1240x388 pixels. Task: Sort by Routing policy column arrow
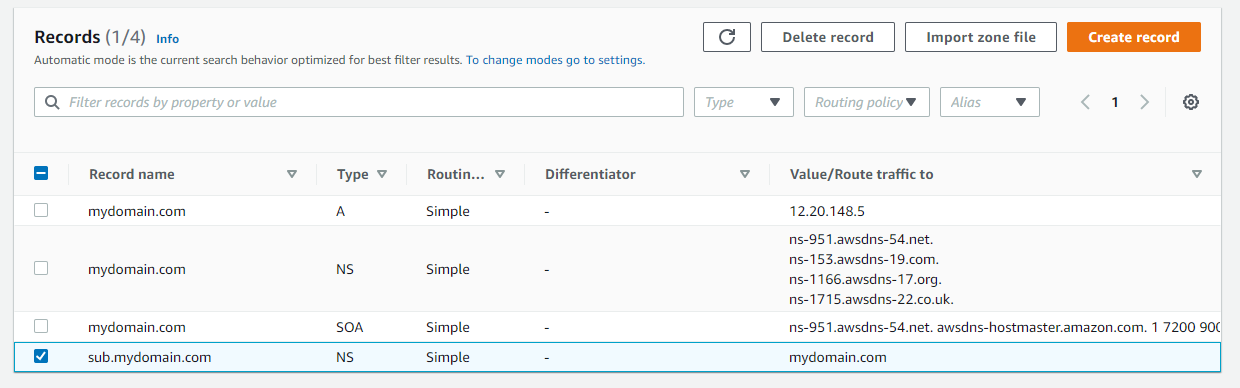click(x=500, y=174)
